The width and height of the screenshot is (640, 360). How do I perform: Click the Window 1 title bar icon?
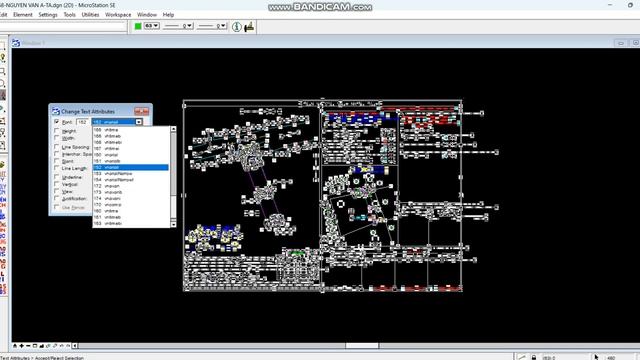click(16, 43)
